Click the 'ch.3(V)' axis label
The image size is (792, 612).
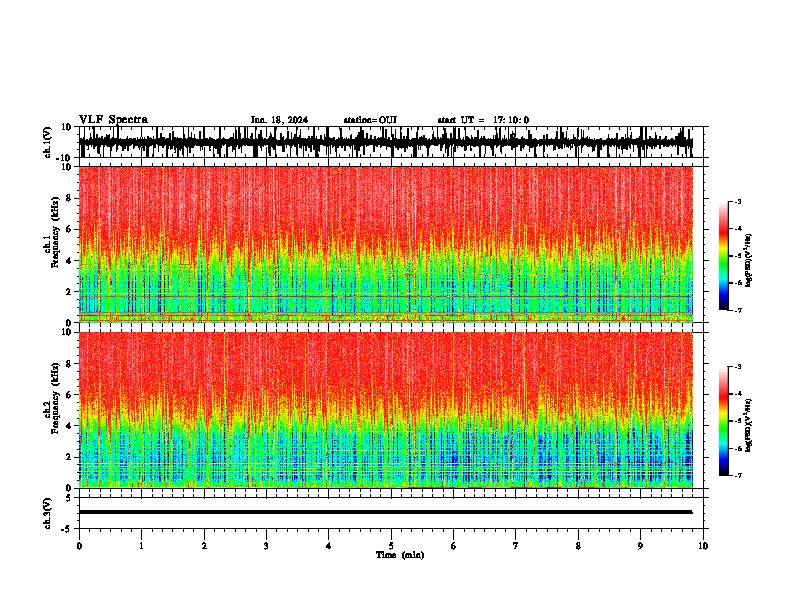pos(48,513)
